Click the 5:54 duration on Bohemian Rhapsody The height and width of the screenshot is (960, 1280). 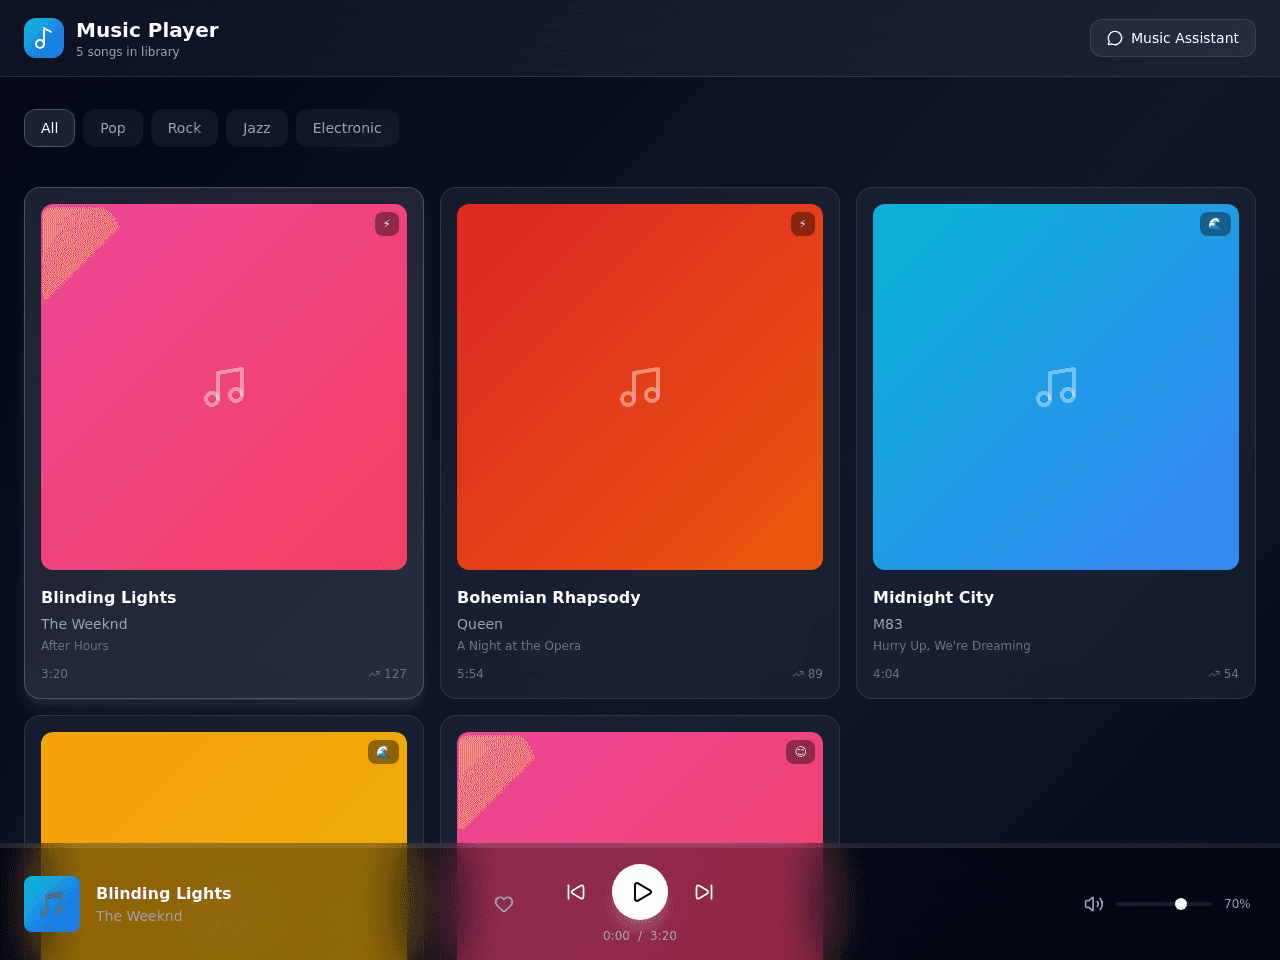pyautogui.click(x=470, y=674)
